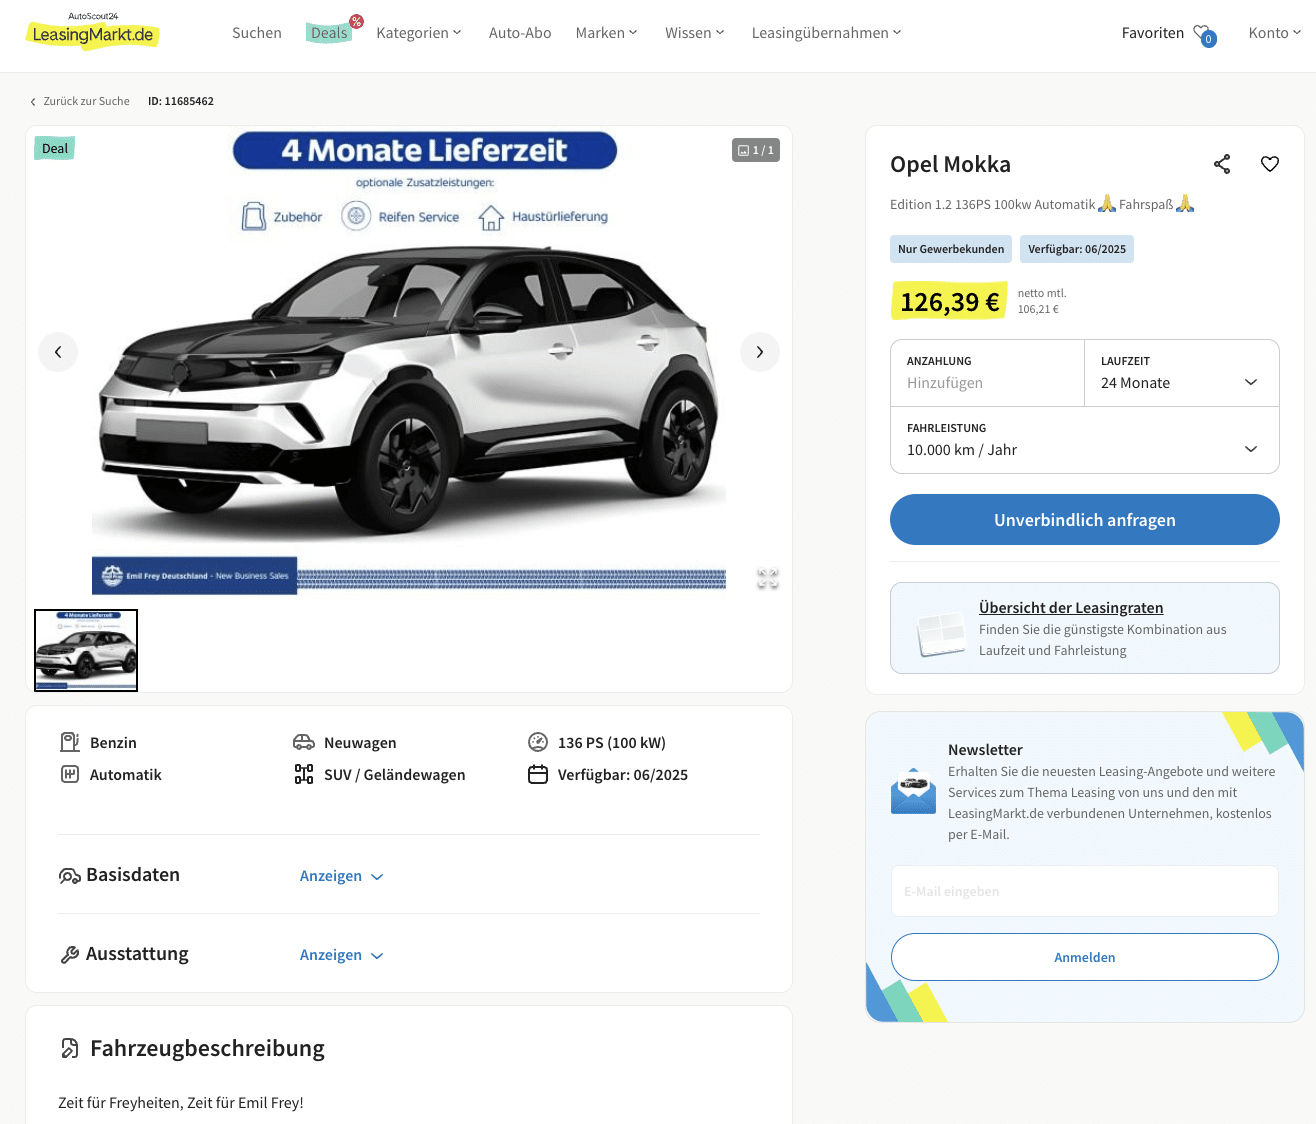Click Unverbindlich anfragen button

coord(1085,520)
